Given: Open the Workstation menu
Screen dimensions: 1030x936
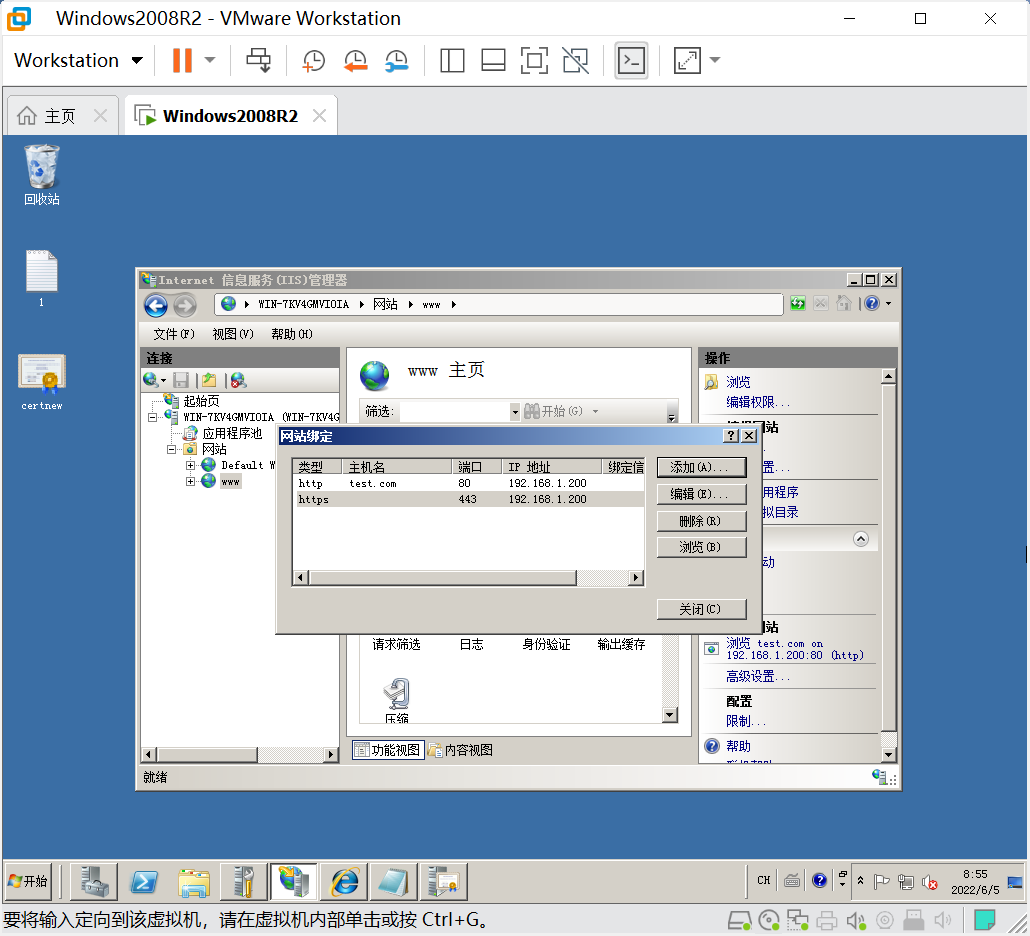Looking at the screenshot, I should (78, 60).
